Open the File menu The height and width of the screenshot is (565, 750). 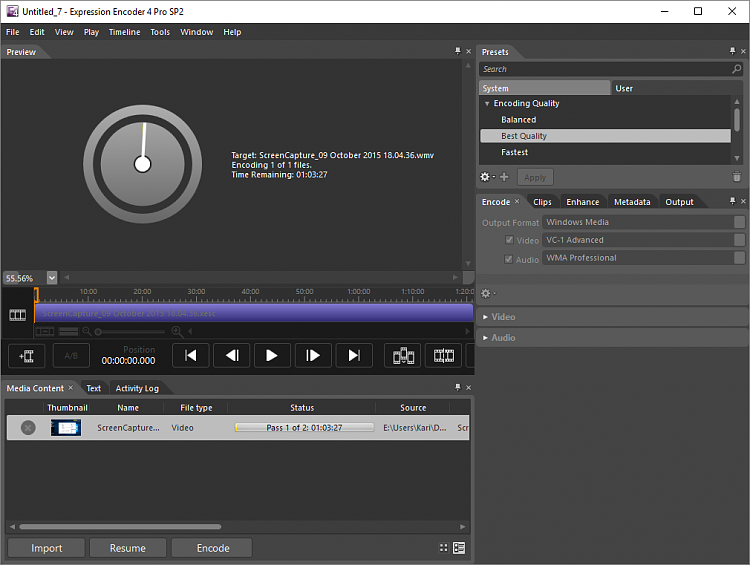(12, 32)
